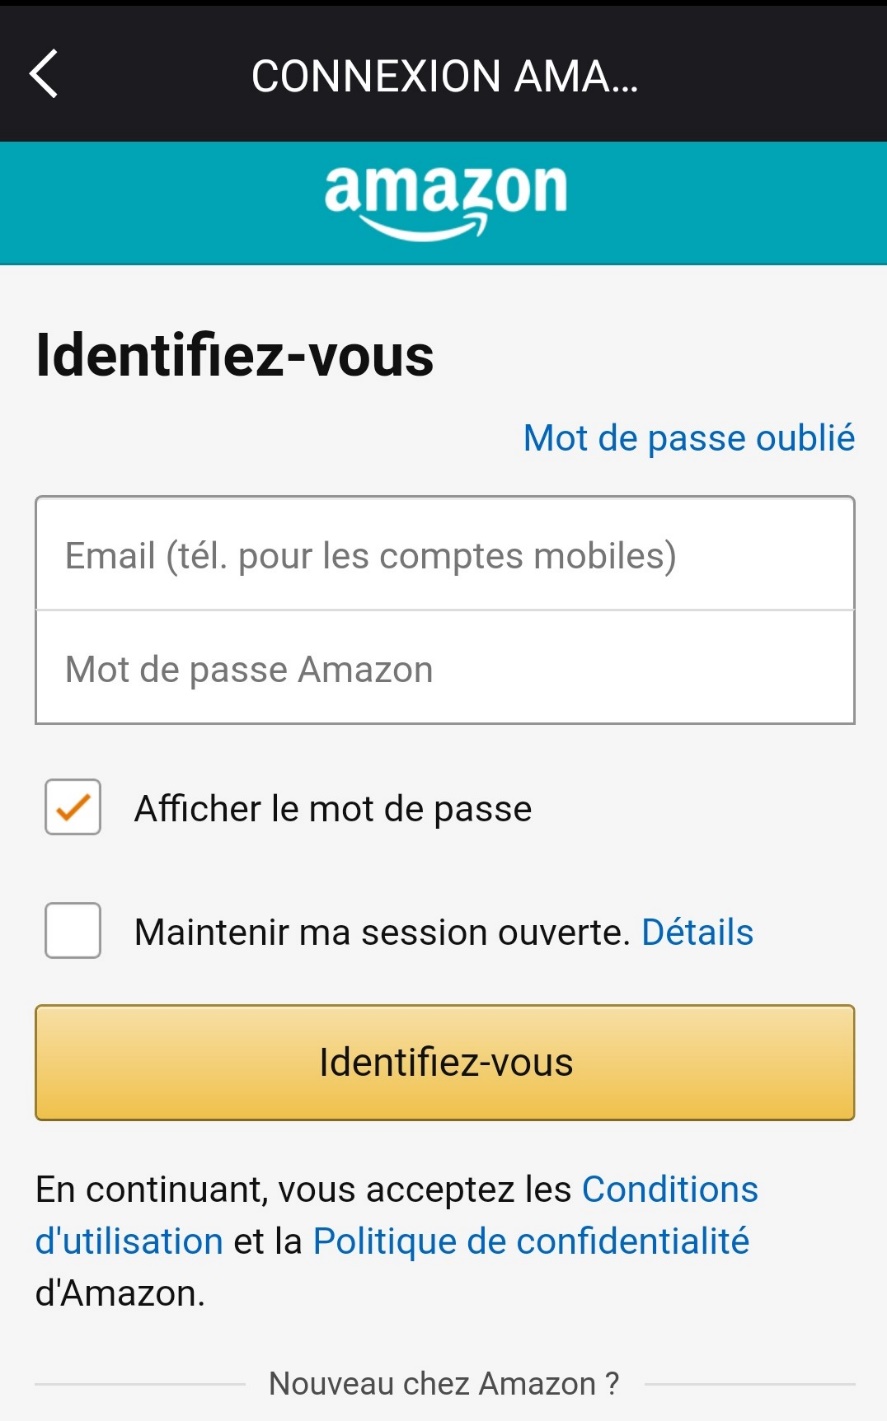Image resolution: width=887 pixels, height=1421 pixels.
Task: Click the orange checkmark icon
Action: (73, 807)
